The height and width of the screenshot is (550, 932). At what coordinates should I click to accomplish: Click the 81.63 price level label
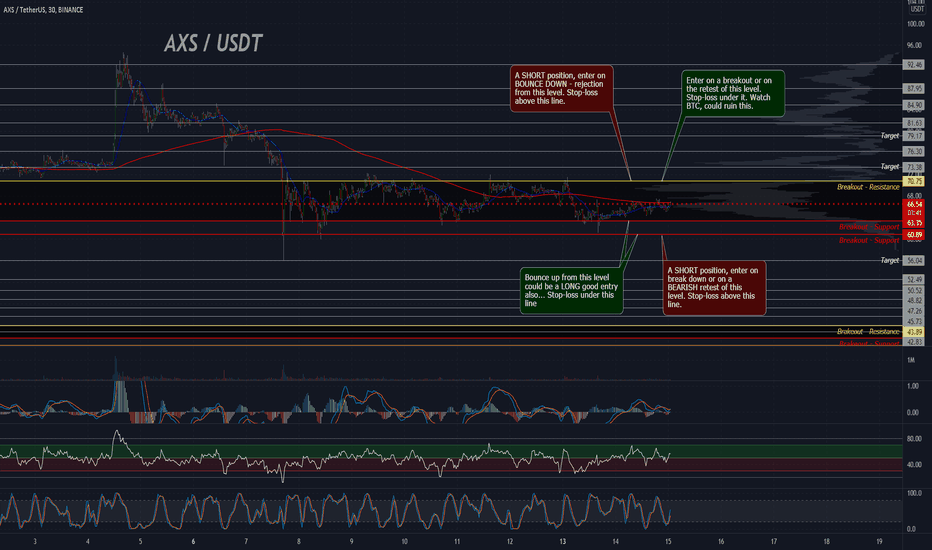coord(913,123)
